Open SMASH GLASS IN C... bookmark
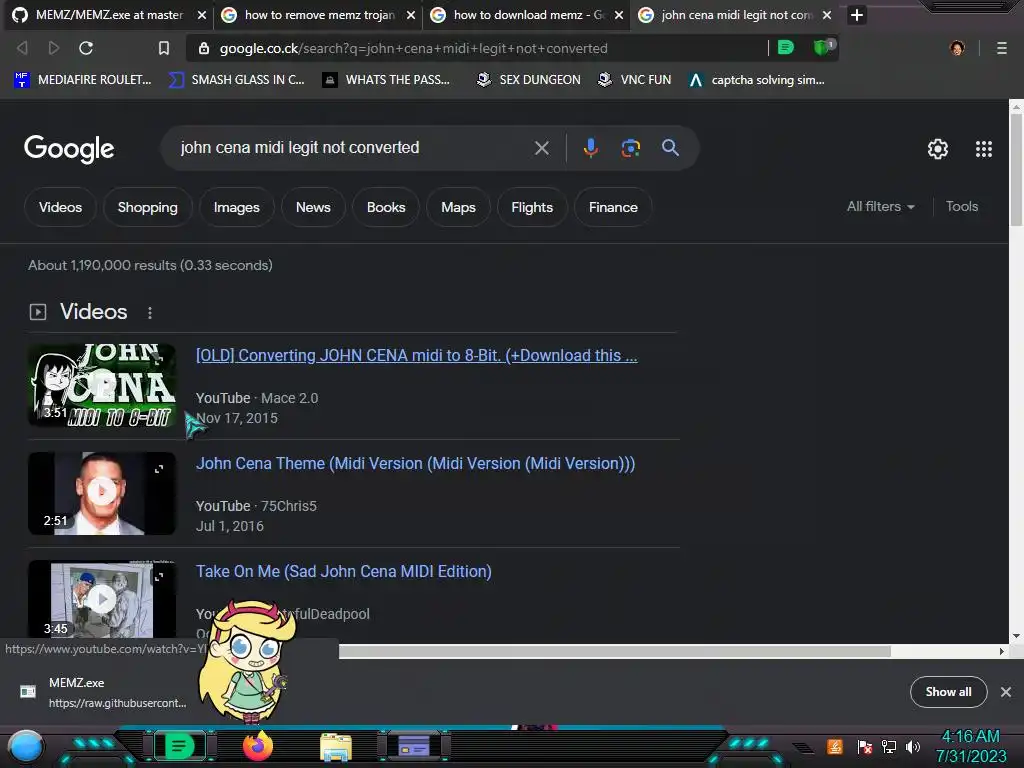The height and width of the screenshot is (768, 1024). [236, 80]
